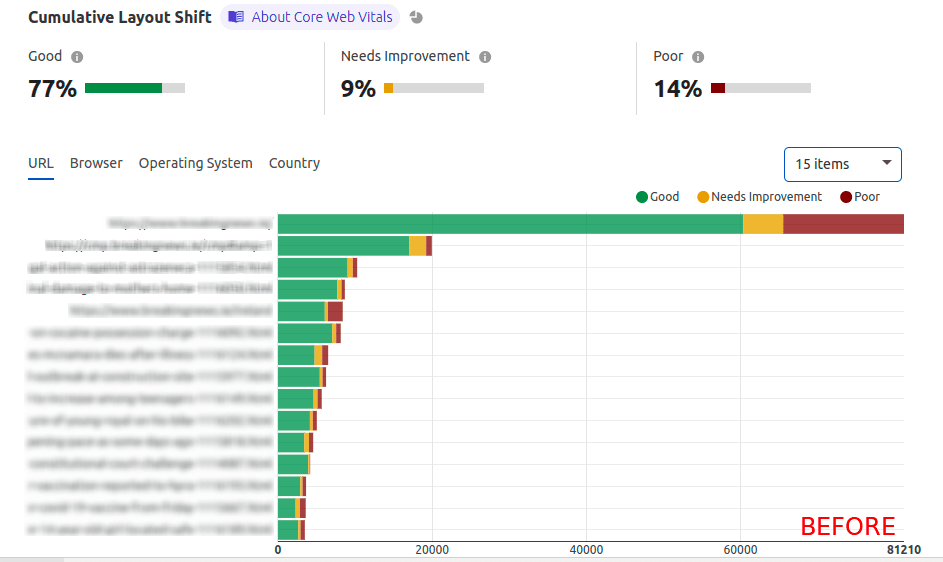
Task: Click the top bar's red Poor segment
Action: click(843, 224)
